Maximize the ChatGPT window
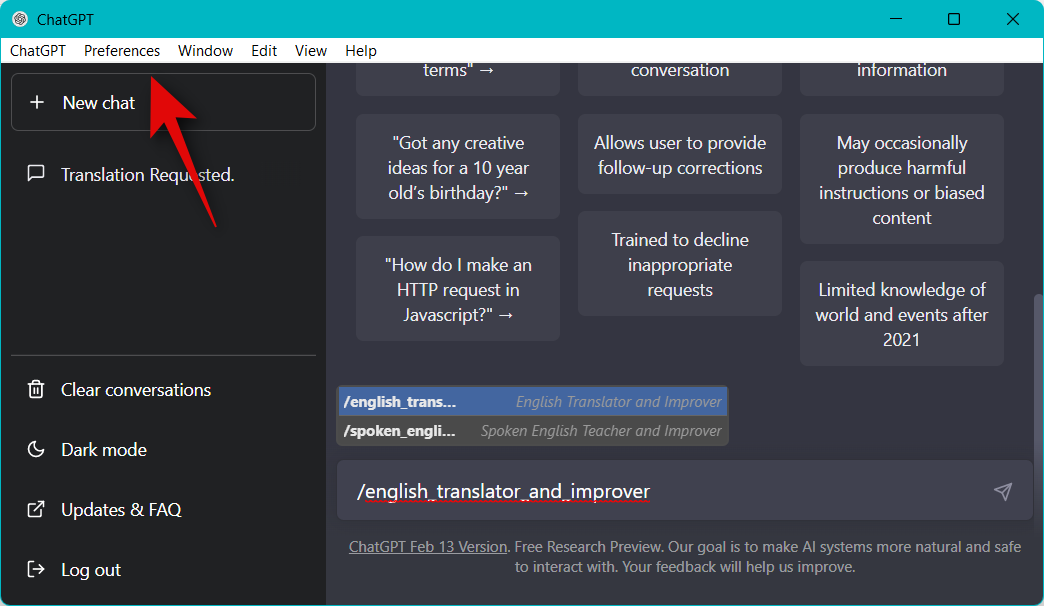1044x606 pixels. coord(954,19)
